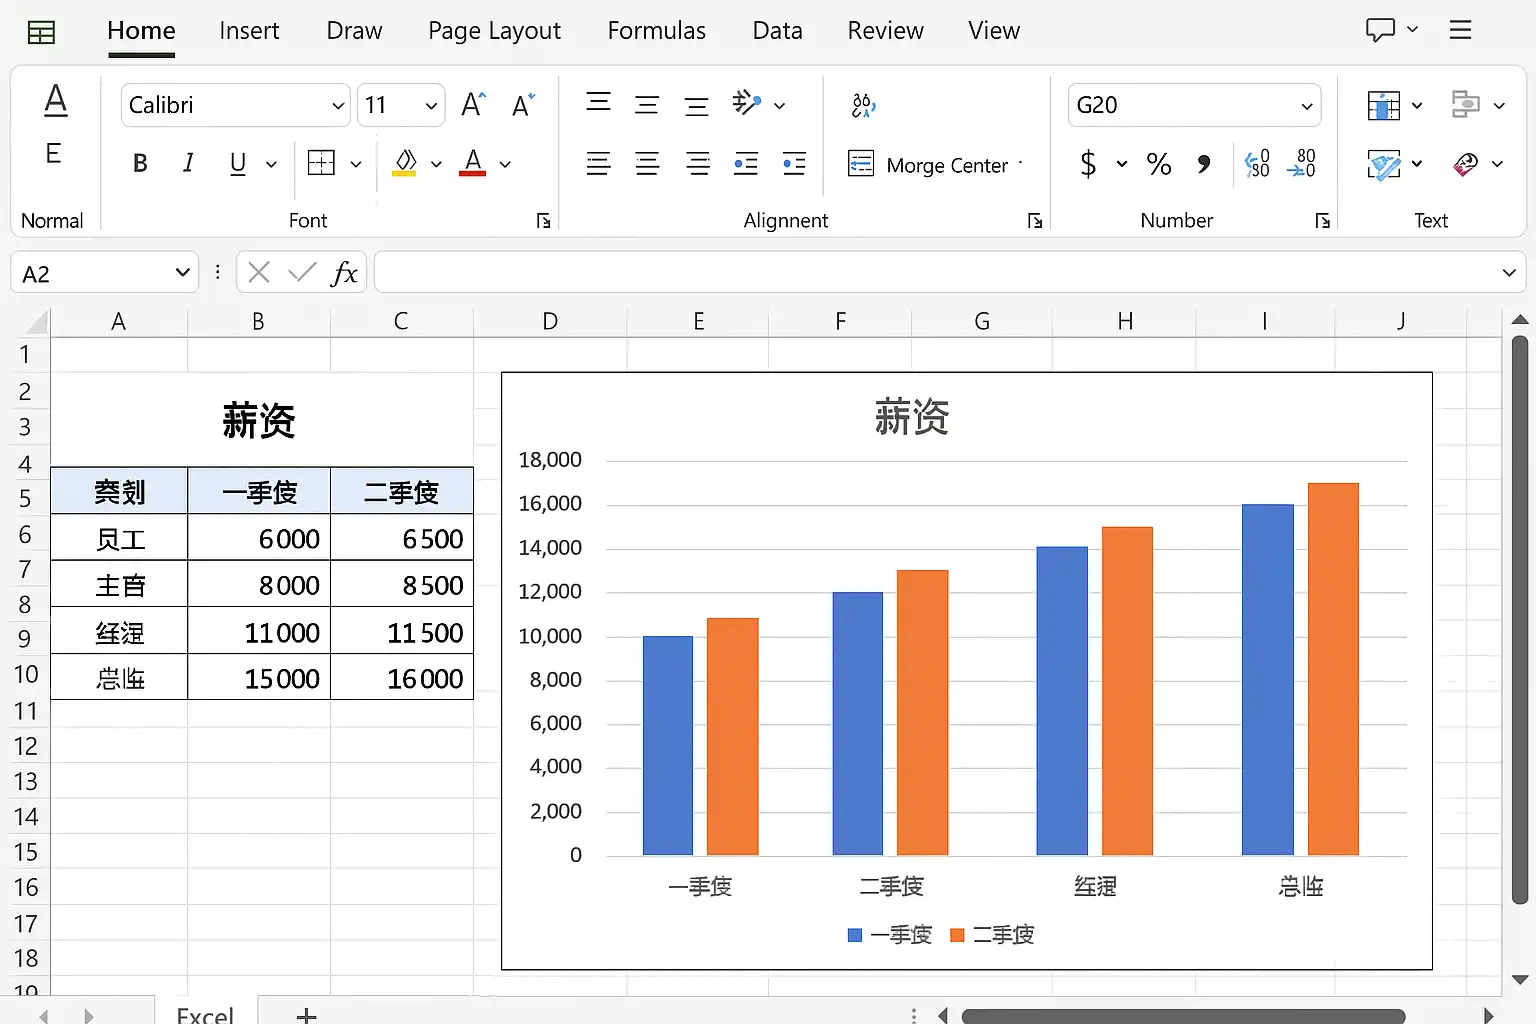Open the Page Layout tab
Viewport: 1536px width, 1024px height.
pyautogui.click(x=494, y=31)
